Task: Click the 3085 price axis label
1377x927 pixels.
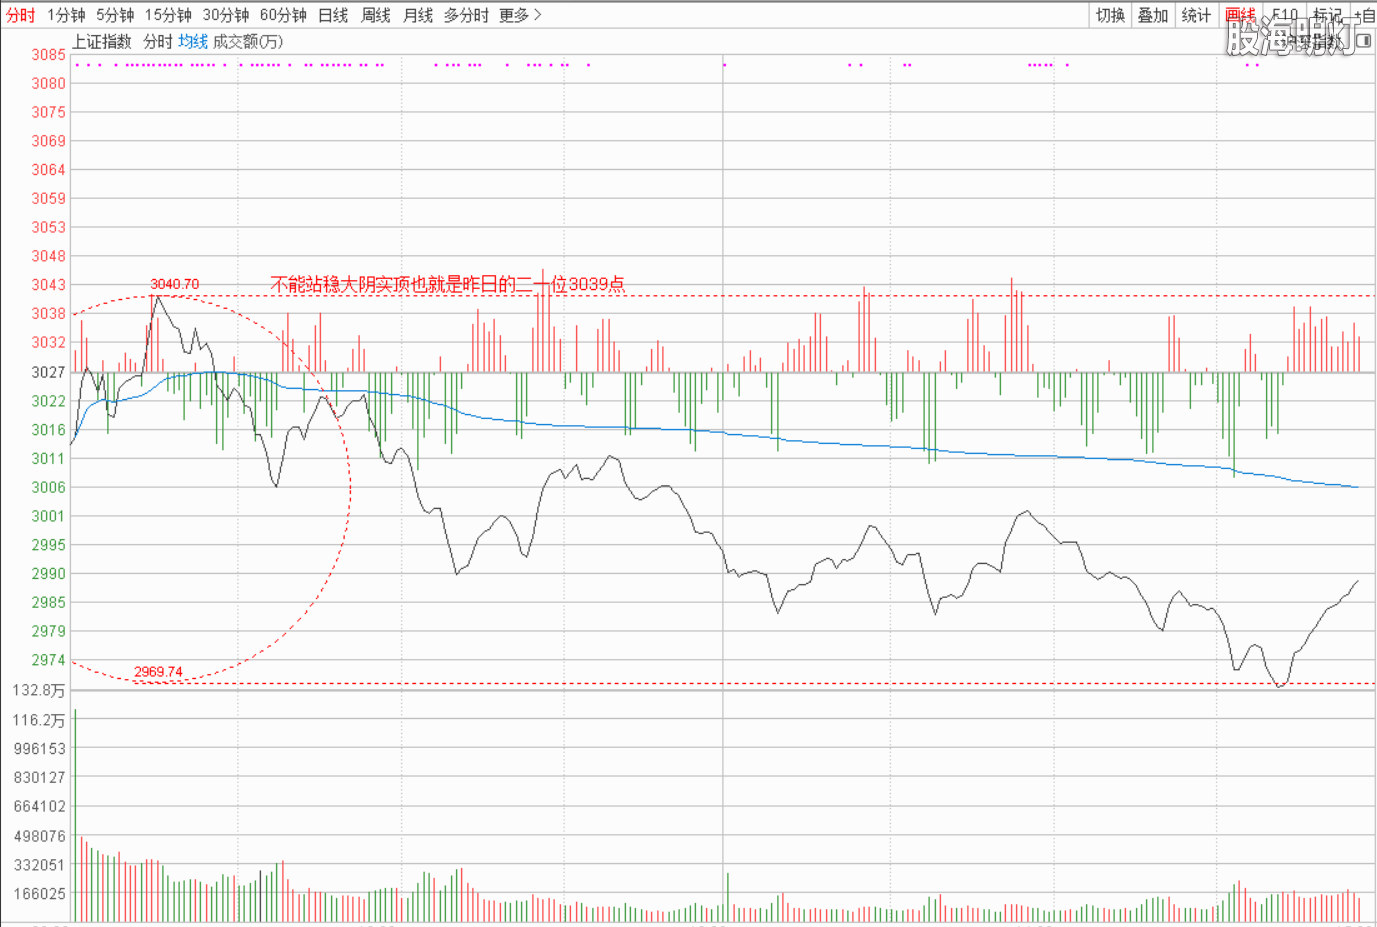Action: (x=48, y=55)
